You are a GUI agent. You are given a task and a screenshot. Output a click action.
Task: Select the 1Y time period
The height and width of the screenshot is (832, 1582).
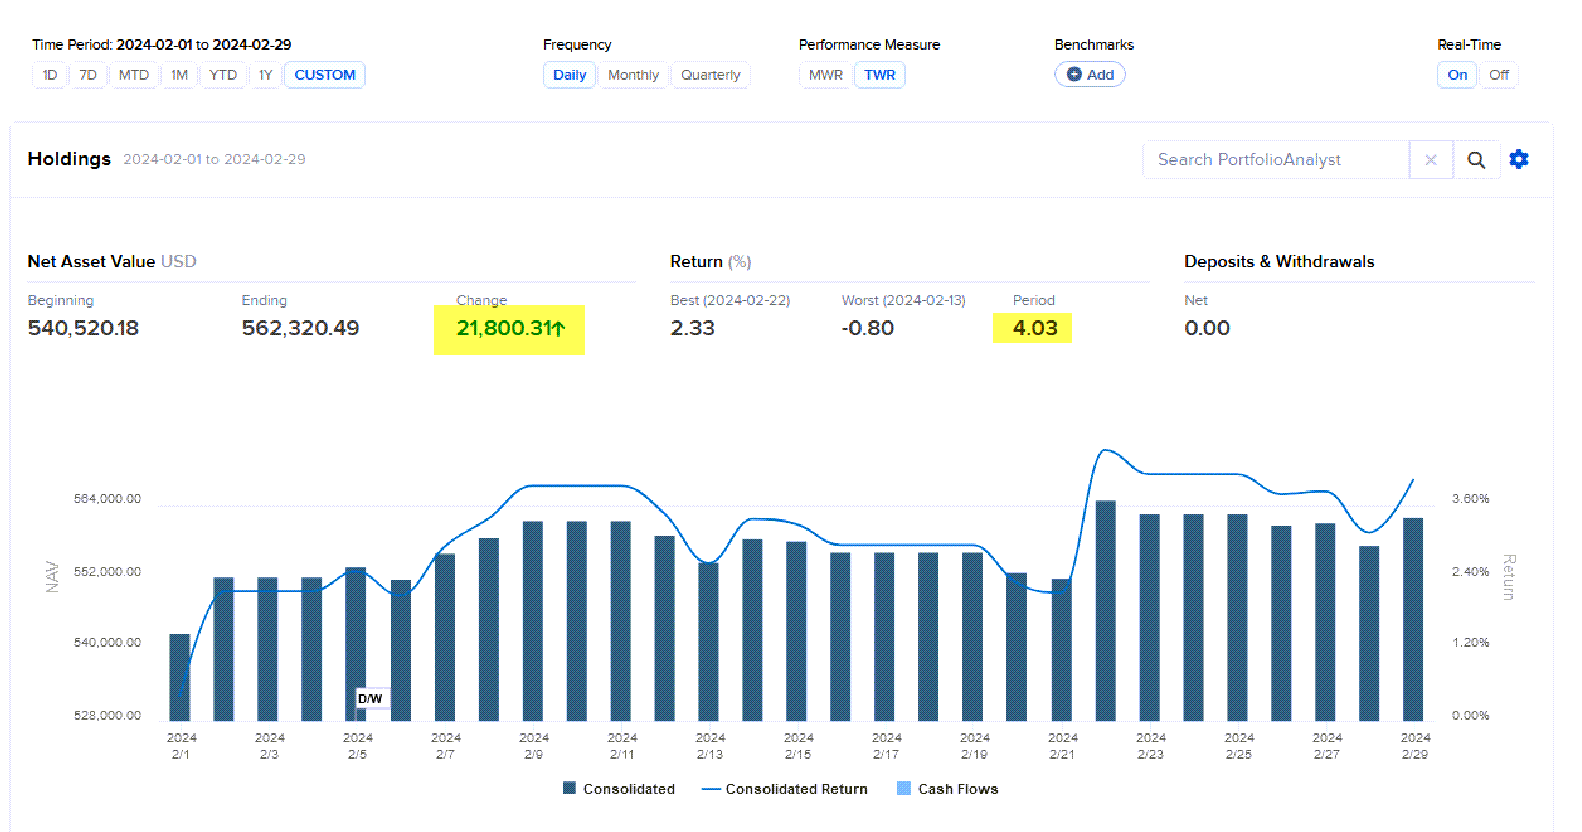point(265,75)
